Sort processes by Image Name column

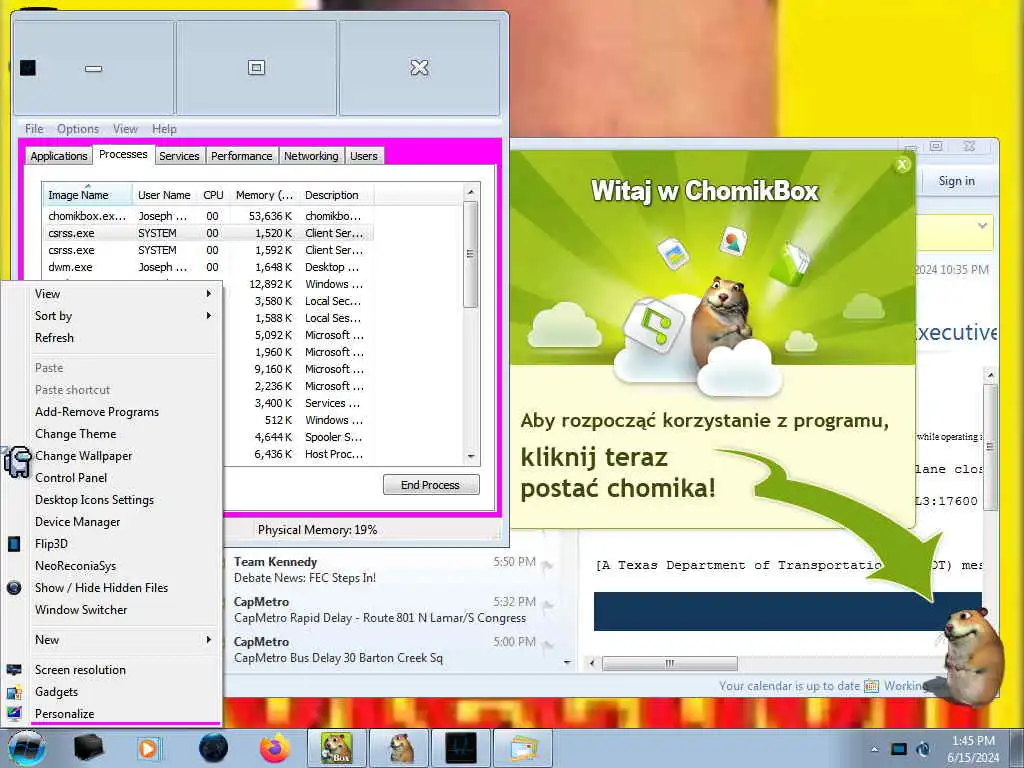coord(88,195)
